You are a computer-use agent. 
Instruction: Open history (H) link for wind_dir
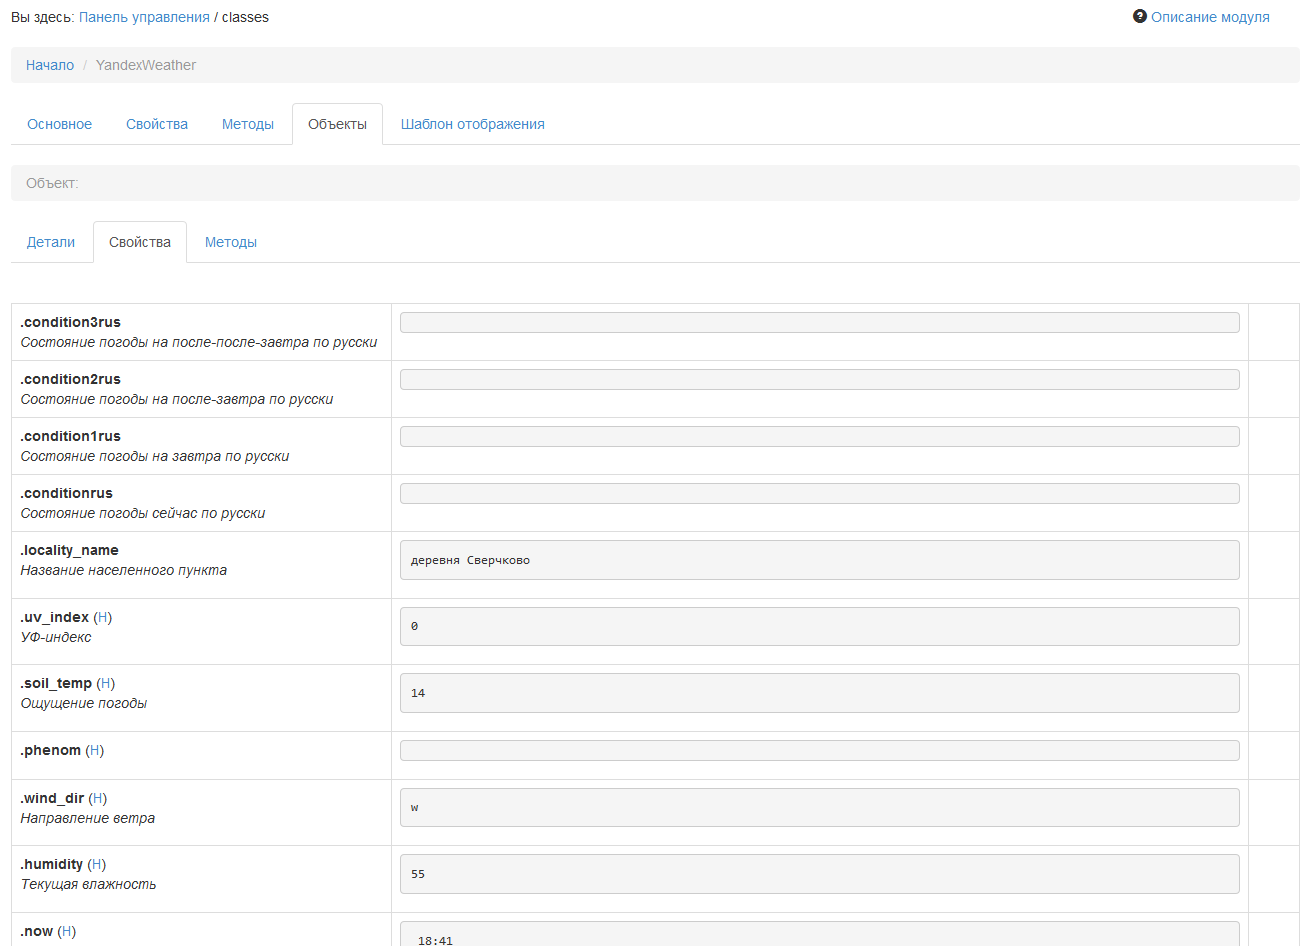point(98,798)
